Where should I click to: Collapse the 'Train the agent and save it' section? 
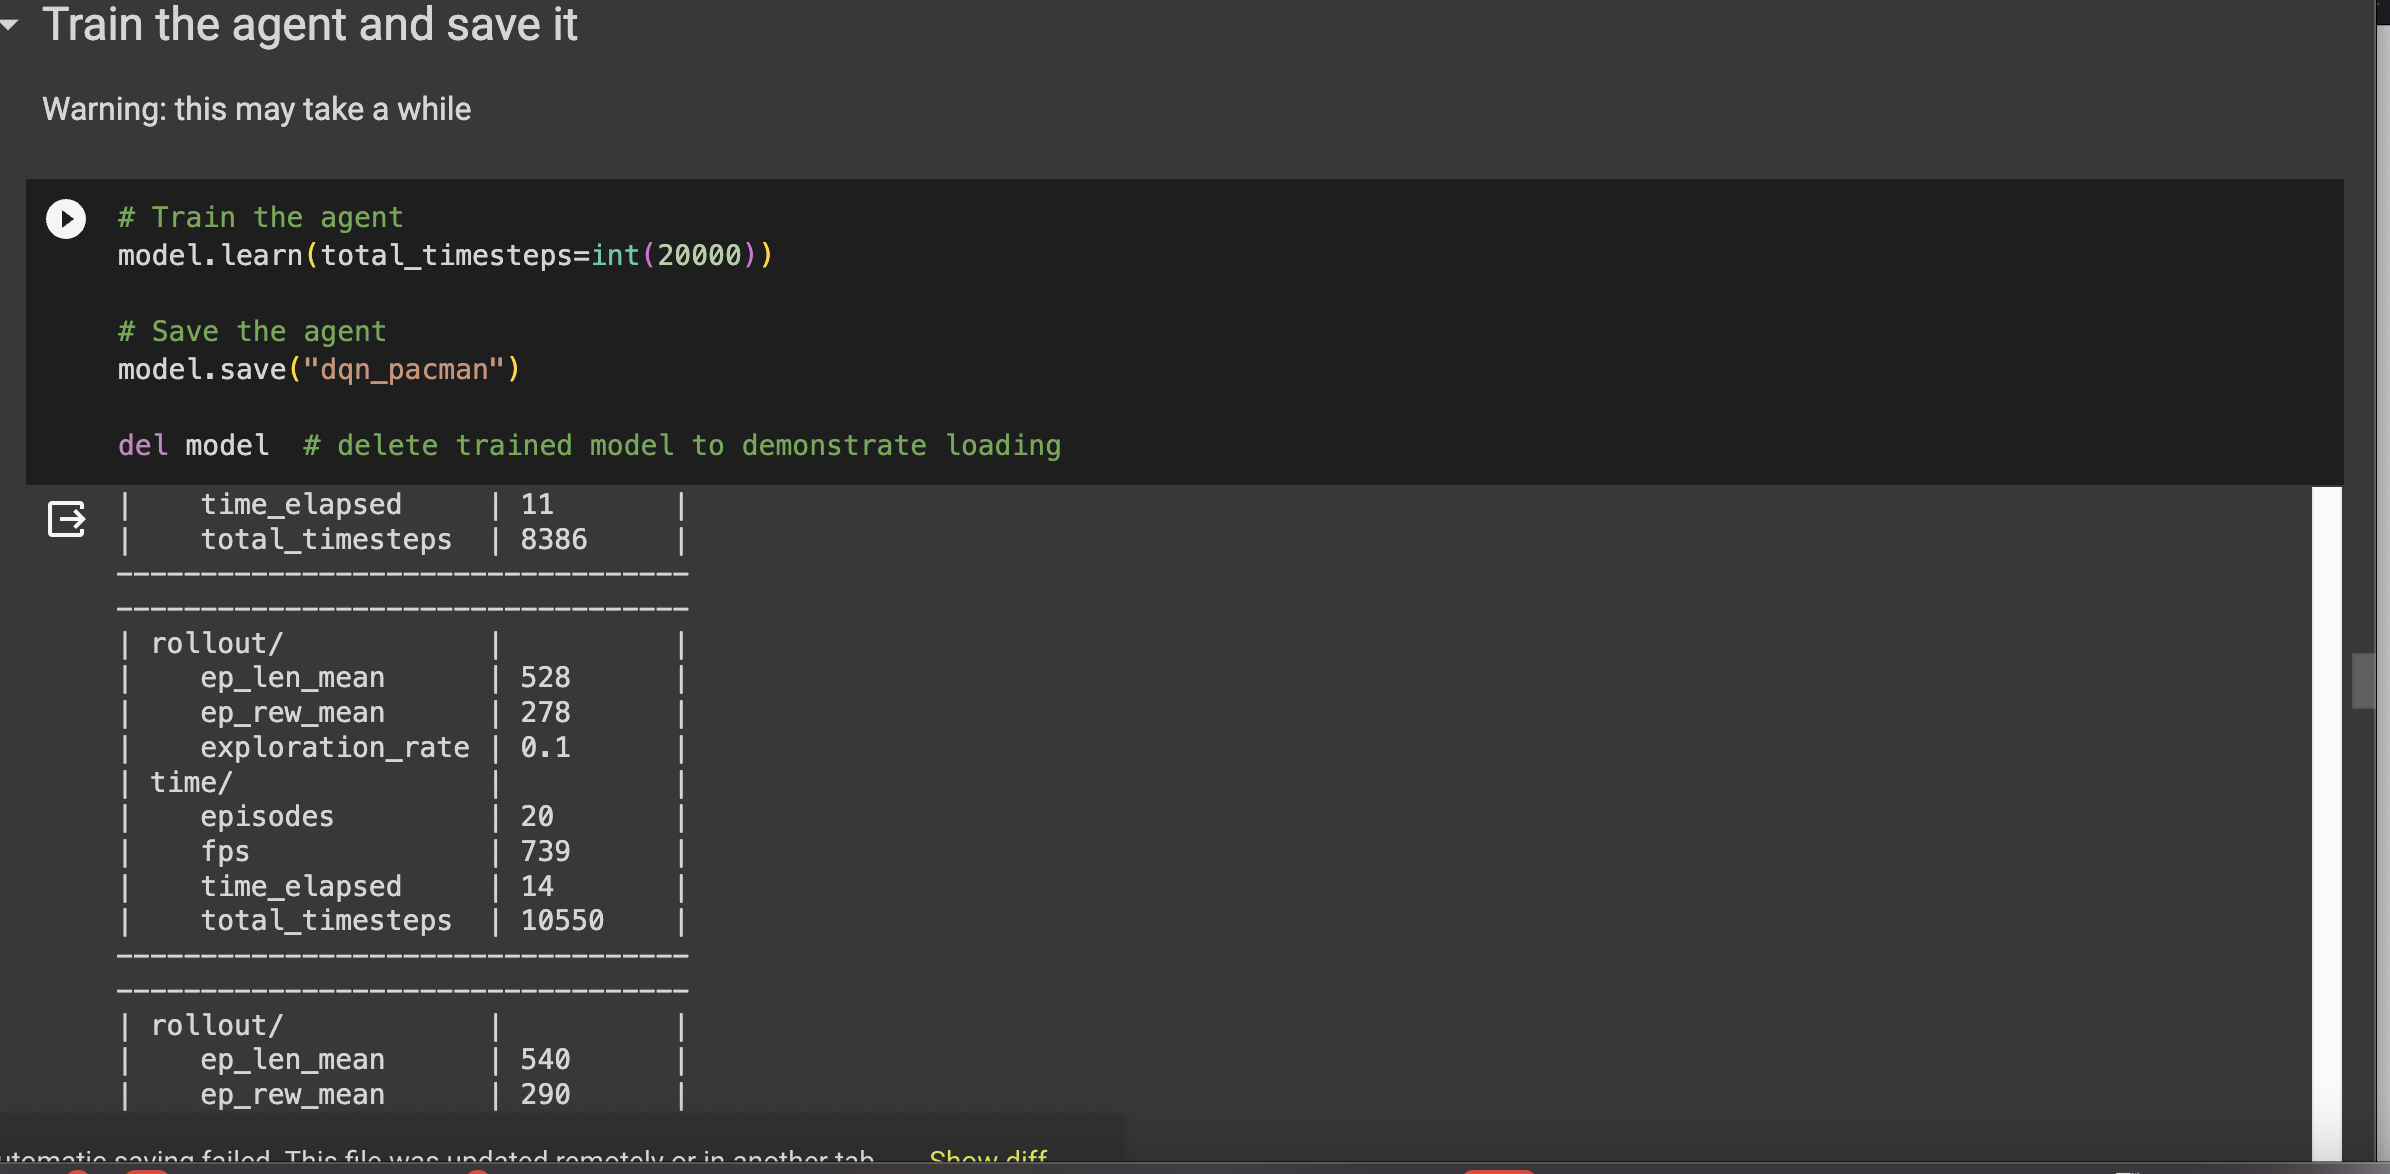(10, 25)
